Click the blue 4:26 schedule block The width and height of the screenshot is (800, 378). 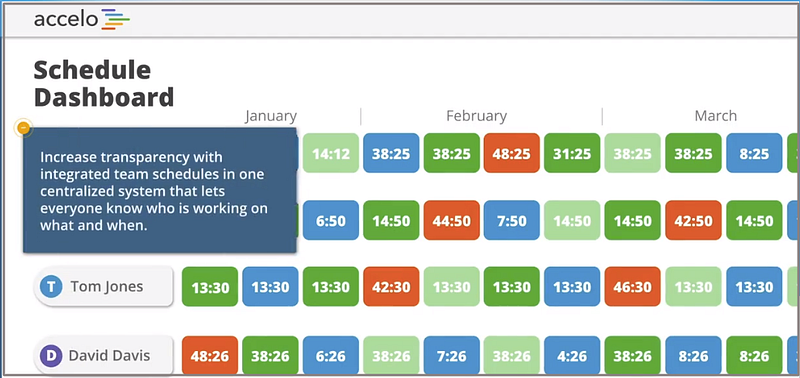[x=572, y=356]
